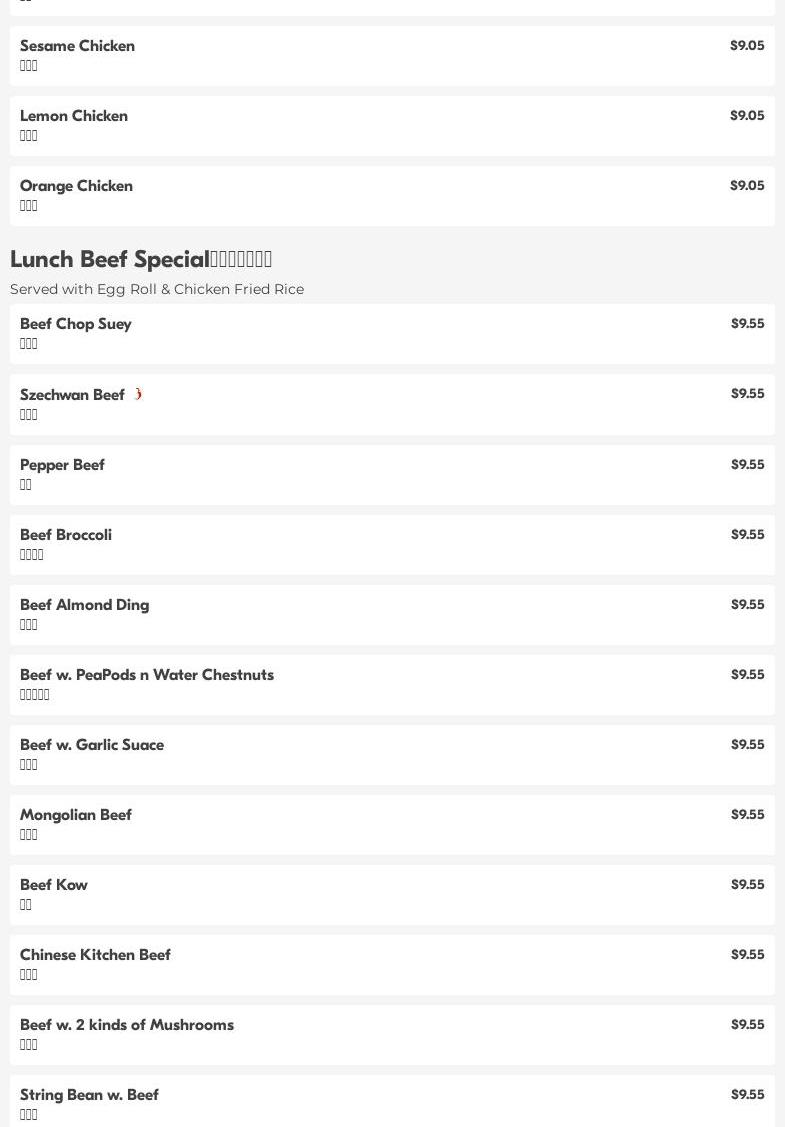Select Beef Chop Suey lunch special

392,334
